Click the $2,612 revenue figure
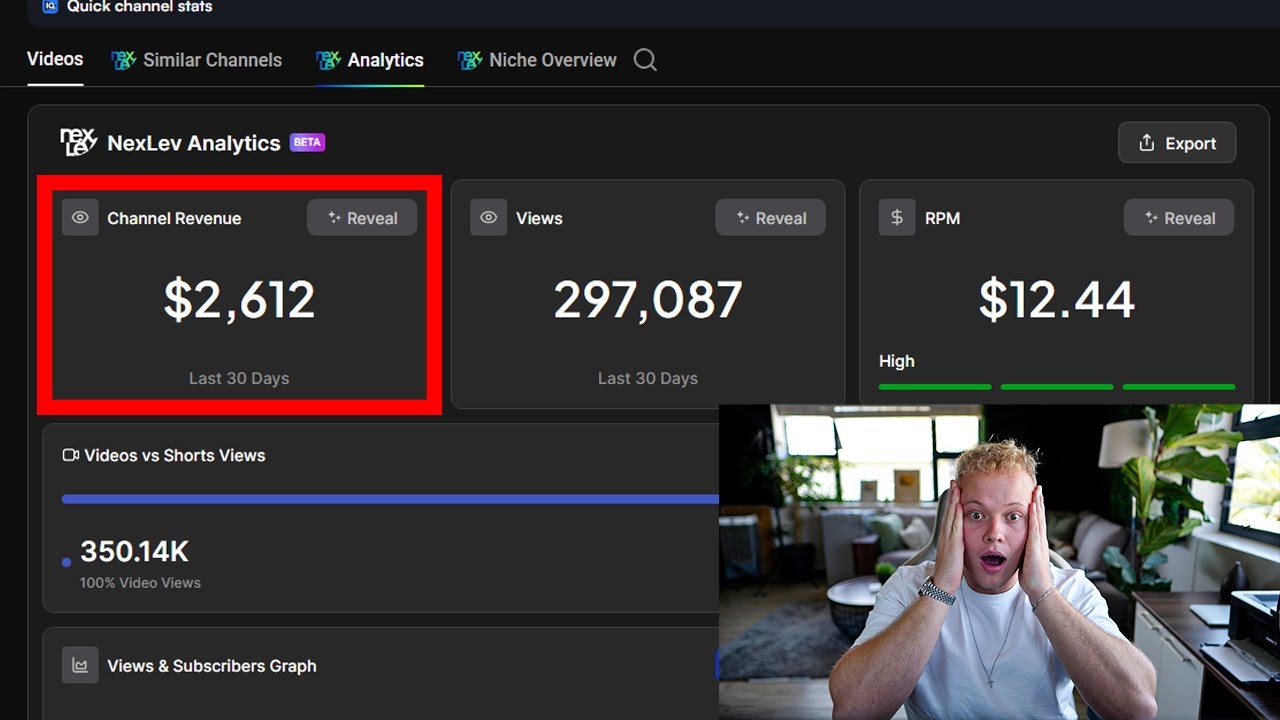 tap(239, 300)
